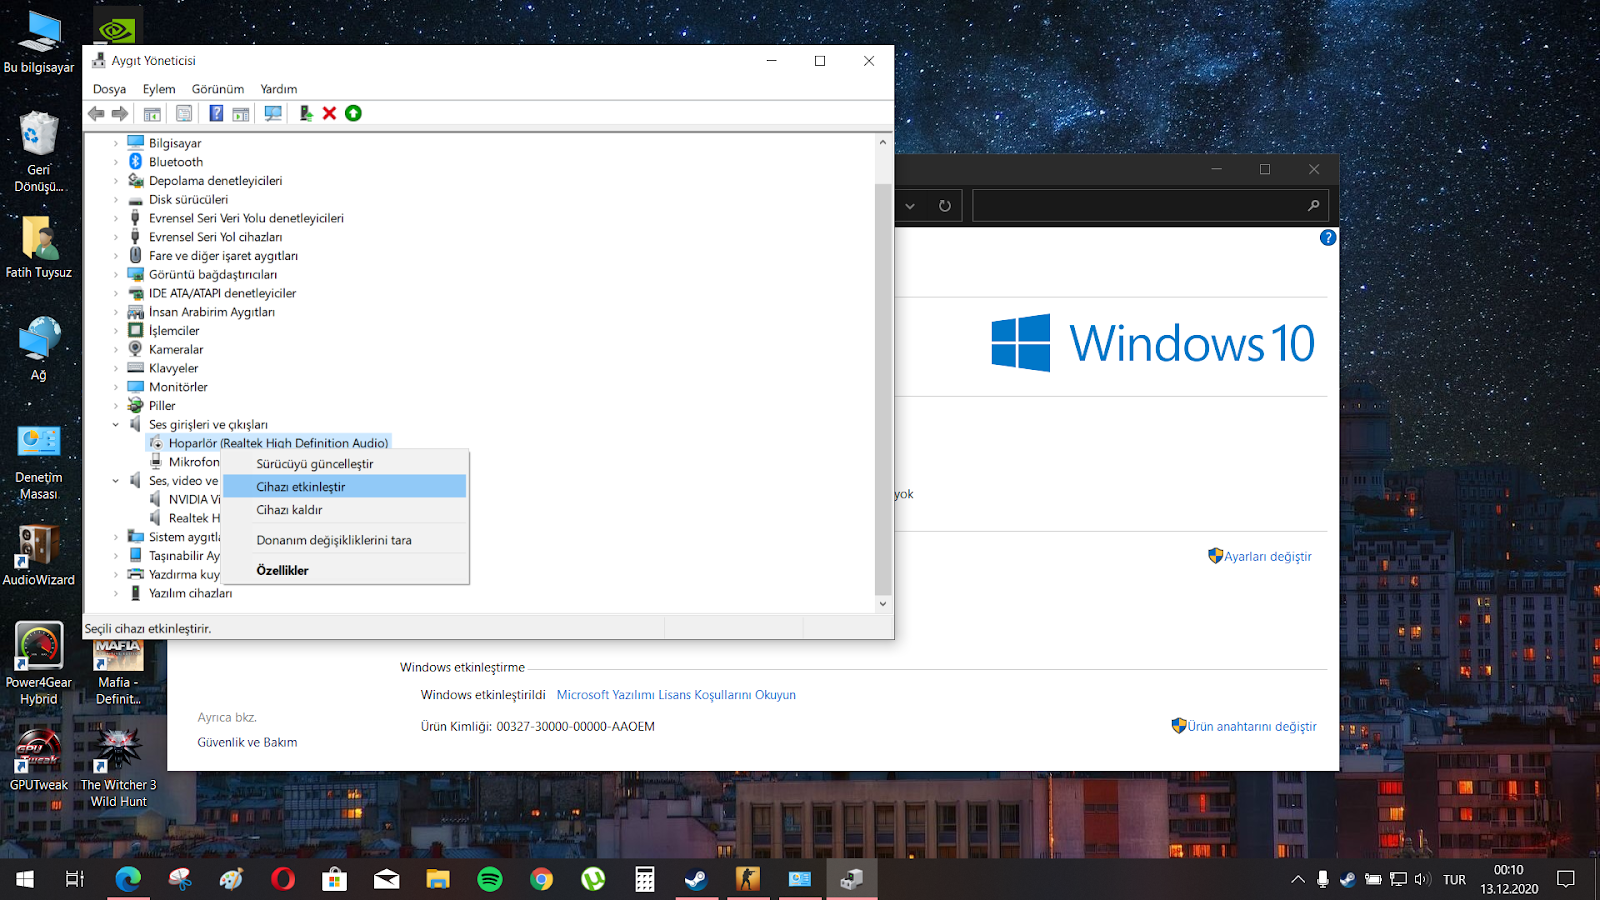The width and height of the screenshot is (1600, 900).
Task: Show hidden system tray icons
Action: 1298,879
